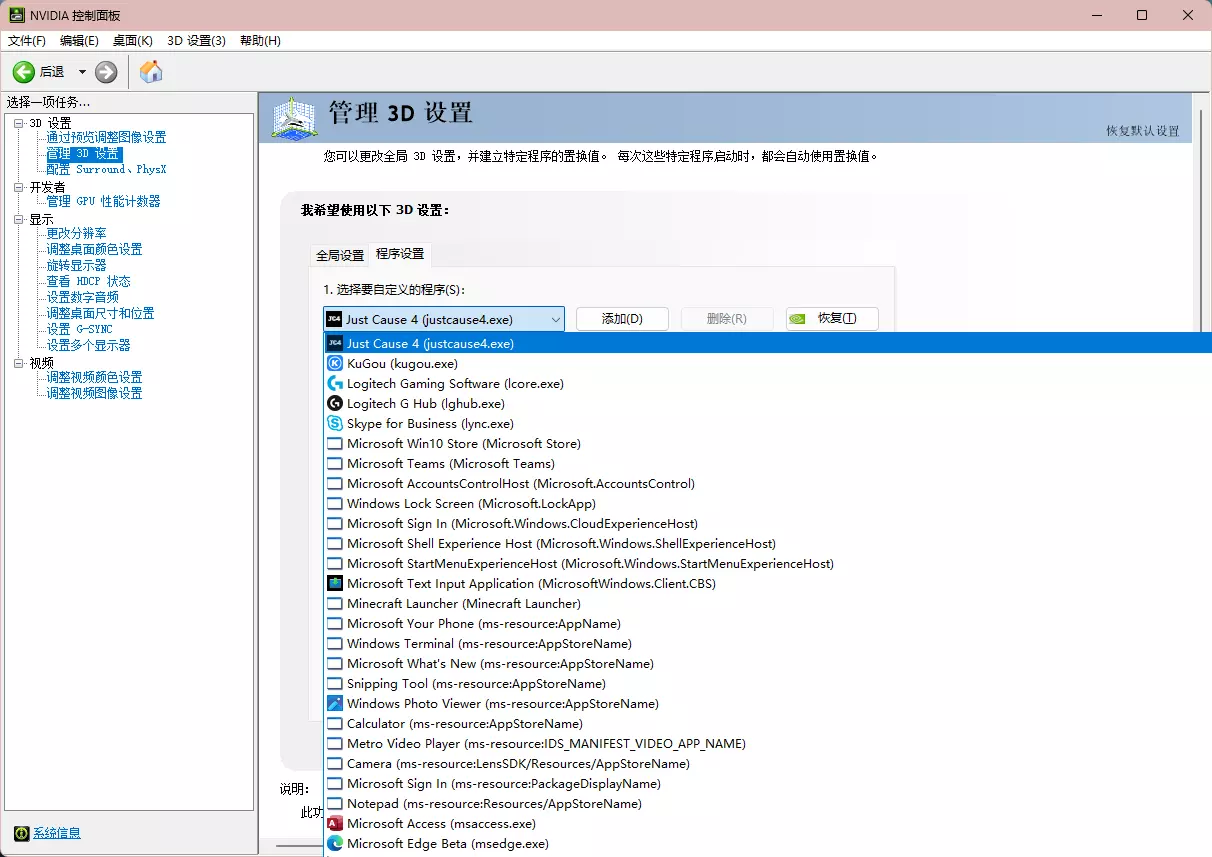Click the Just Cause 4 icon in list
The height and width of the screenshot is (857, 1212).
(x=335, y=343)
